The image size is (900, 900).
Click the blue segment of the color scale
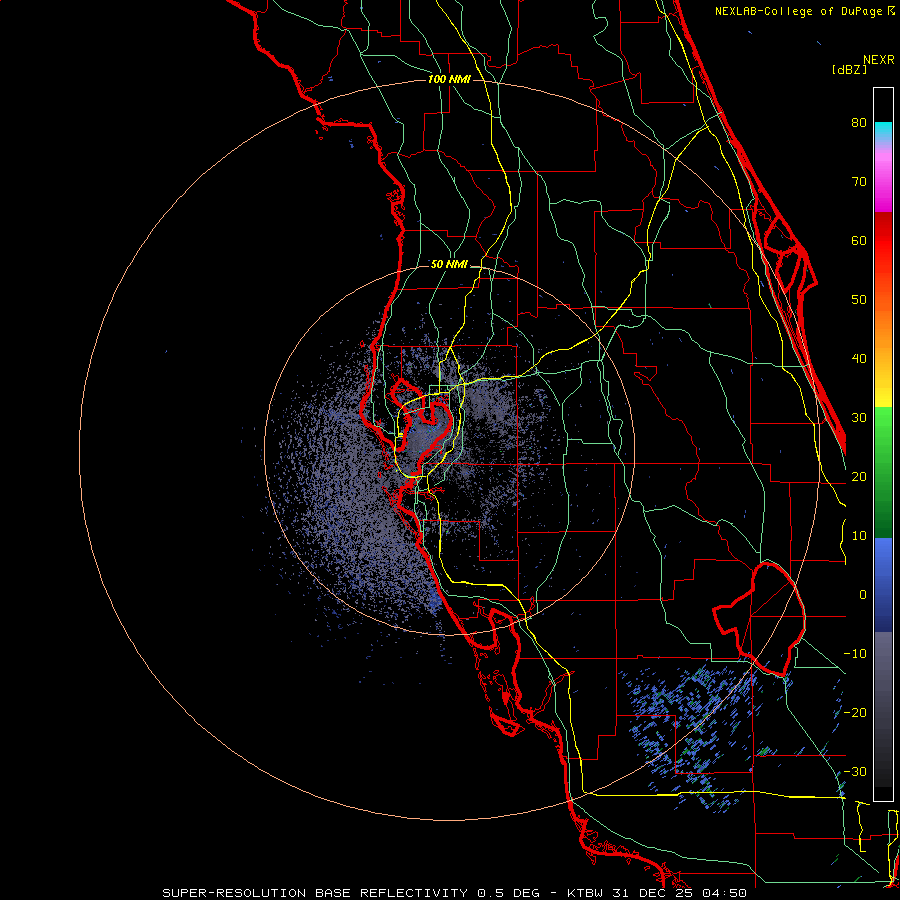tap(883, 583)
